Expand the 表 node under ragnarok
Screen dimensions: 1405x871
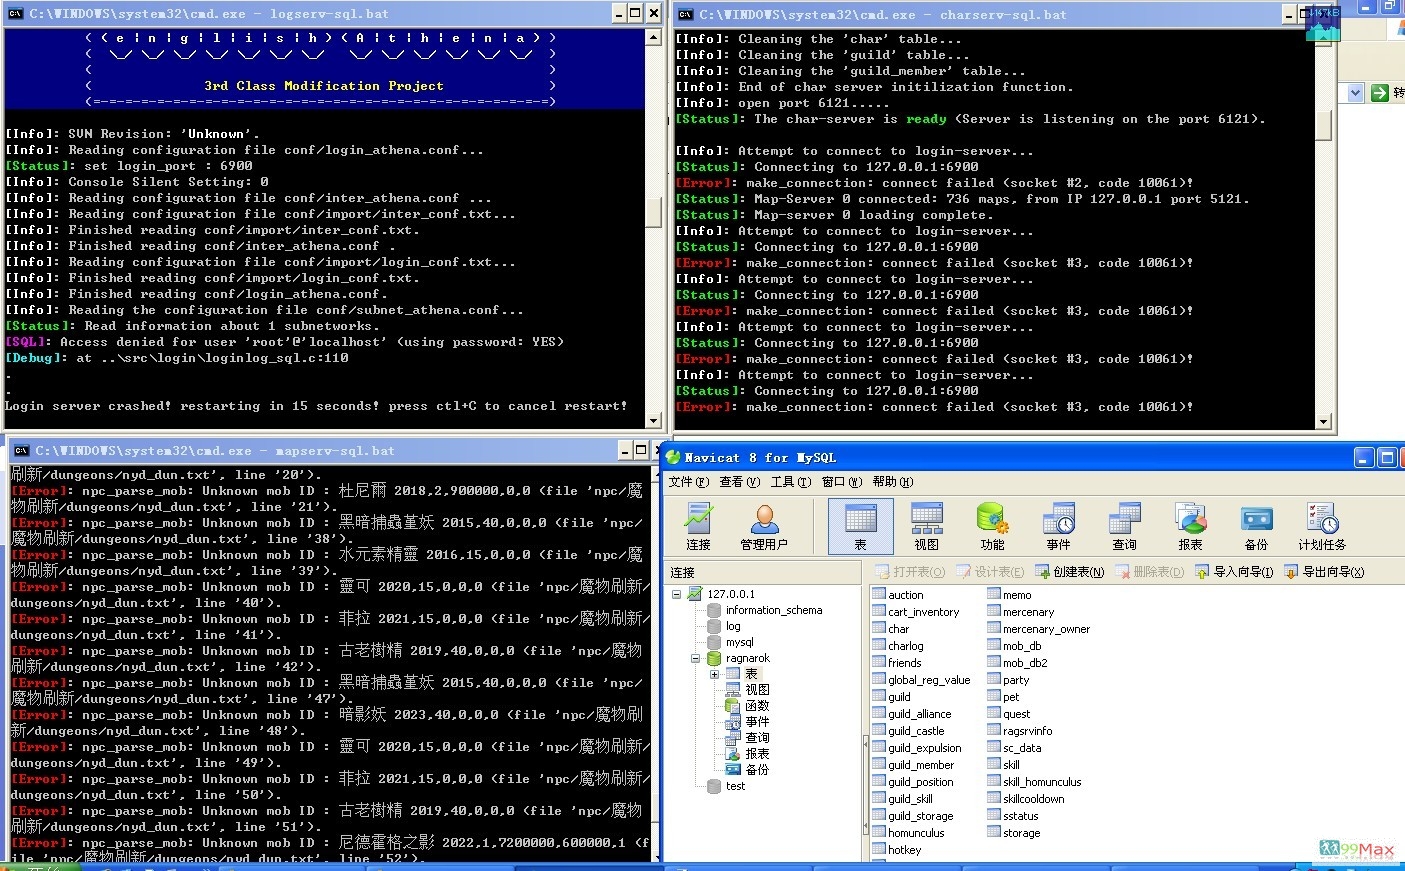[x=714, y=674]
